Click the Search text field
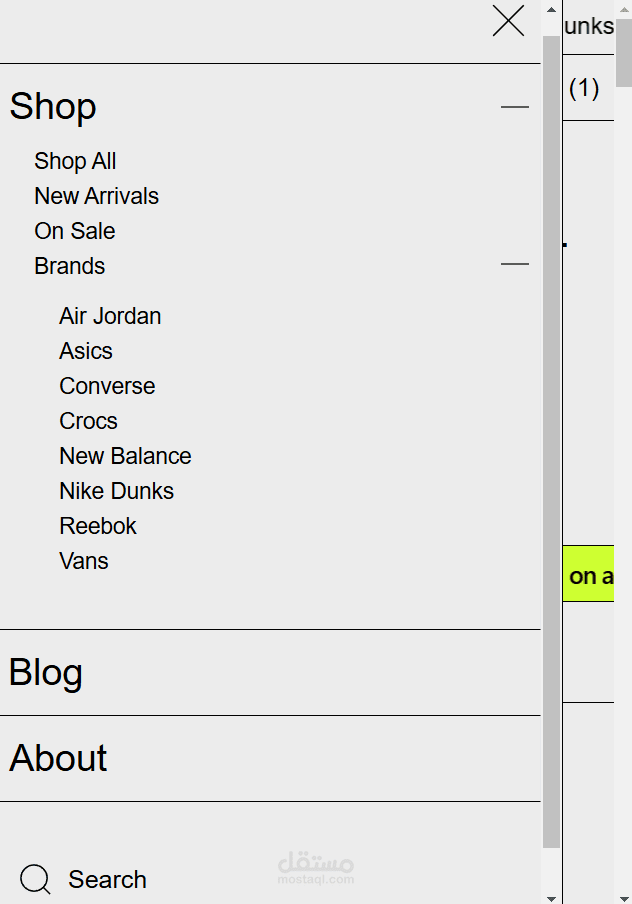This screenshot has width=632, height=904. coord(107,880)
